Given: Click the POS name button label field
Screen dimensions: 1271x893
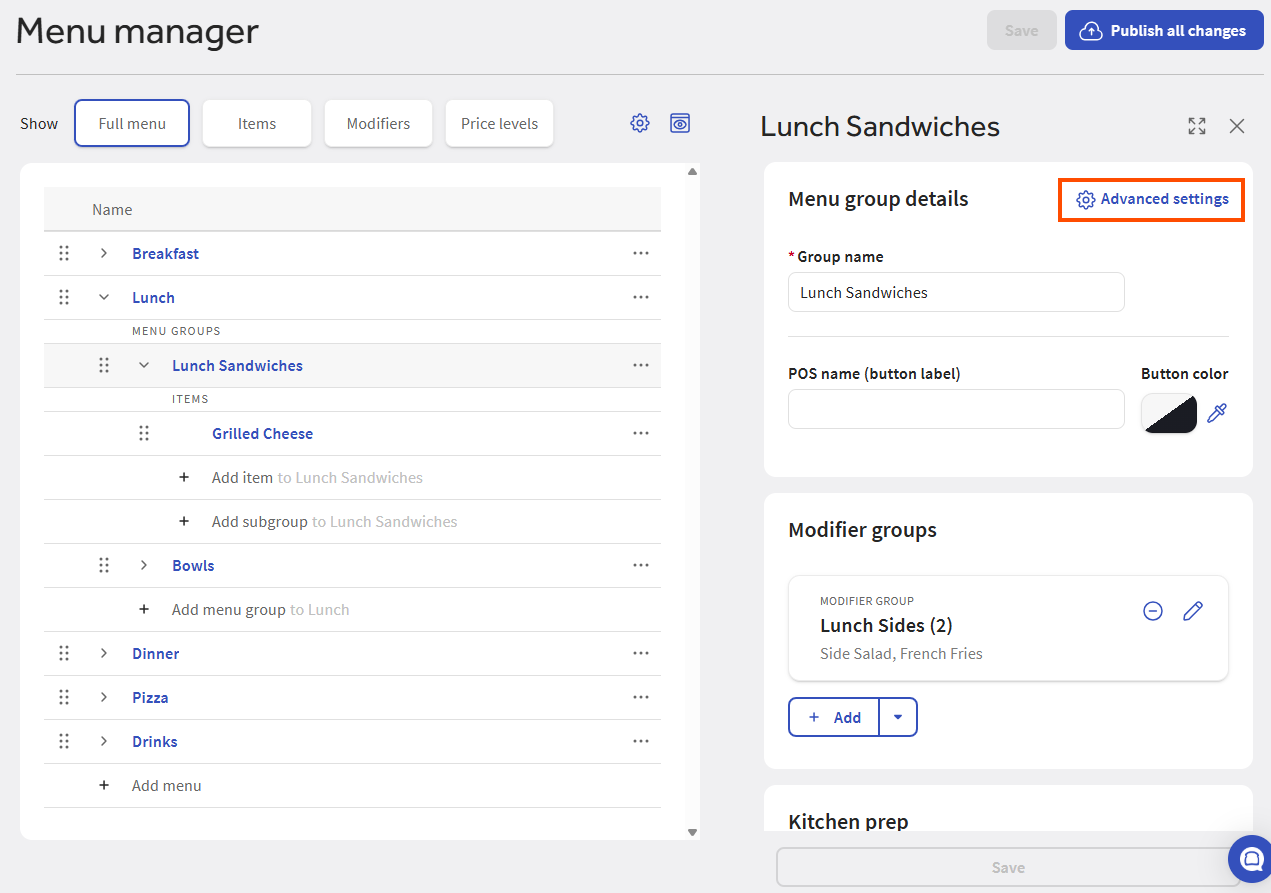Looking at the screenshot, I should pos(956,409).
